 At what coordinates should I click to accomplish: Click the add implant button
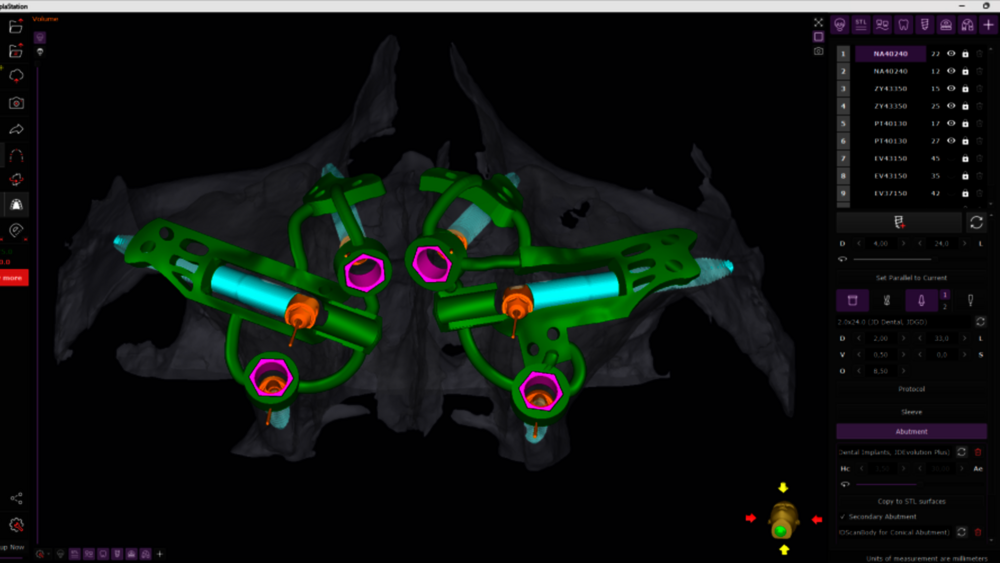pyautogui.click(x=898, y=222)
